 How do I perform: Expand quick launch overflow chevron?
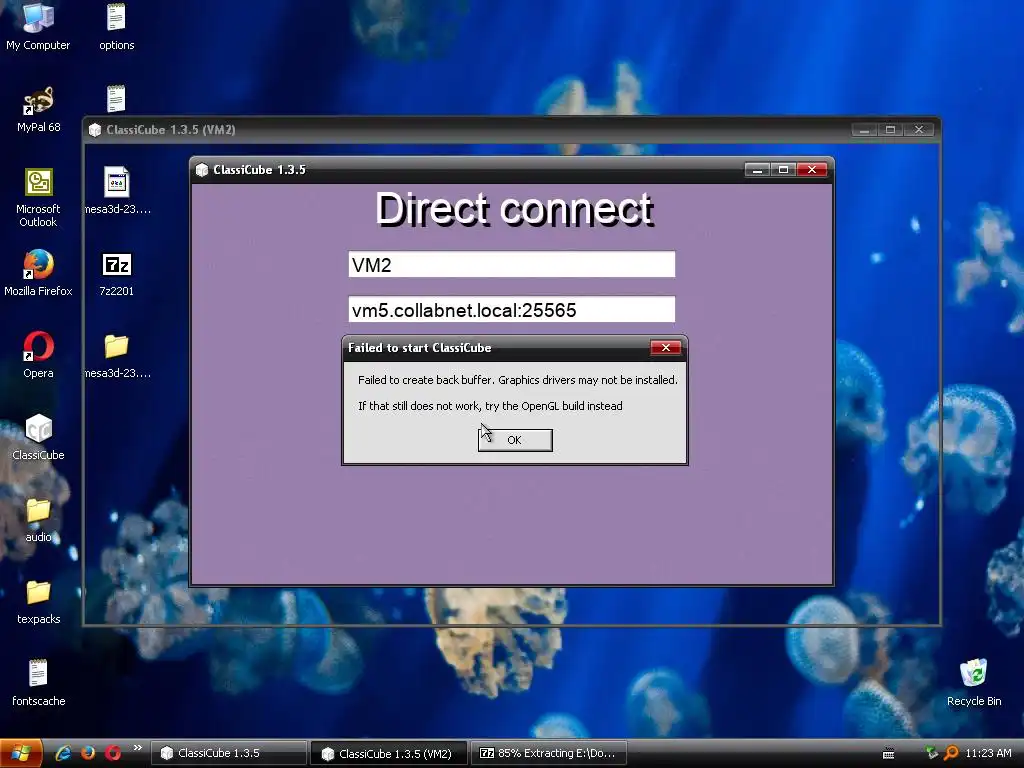137,748
